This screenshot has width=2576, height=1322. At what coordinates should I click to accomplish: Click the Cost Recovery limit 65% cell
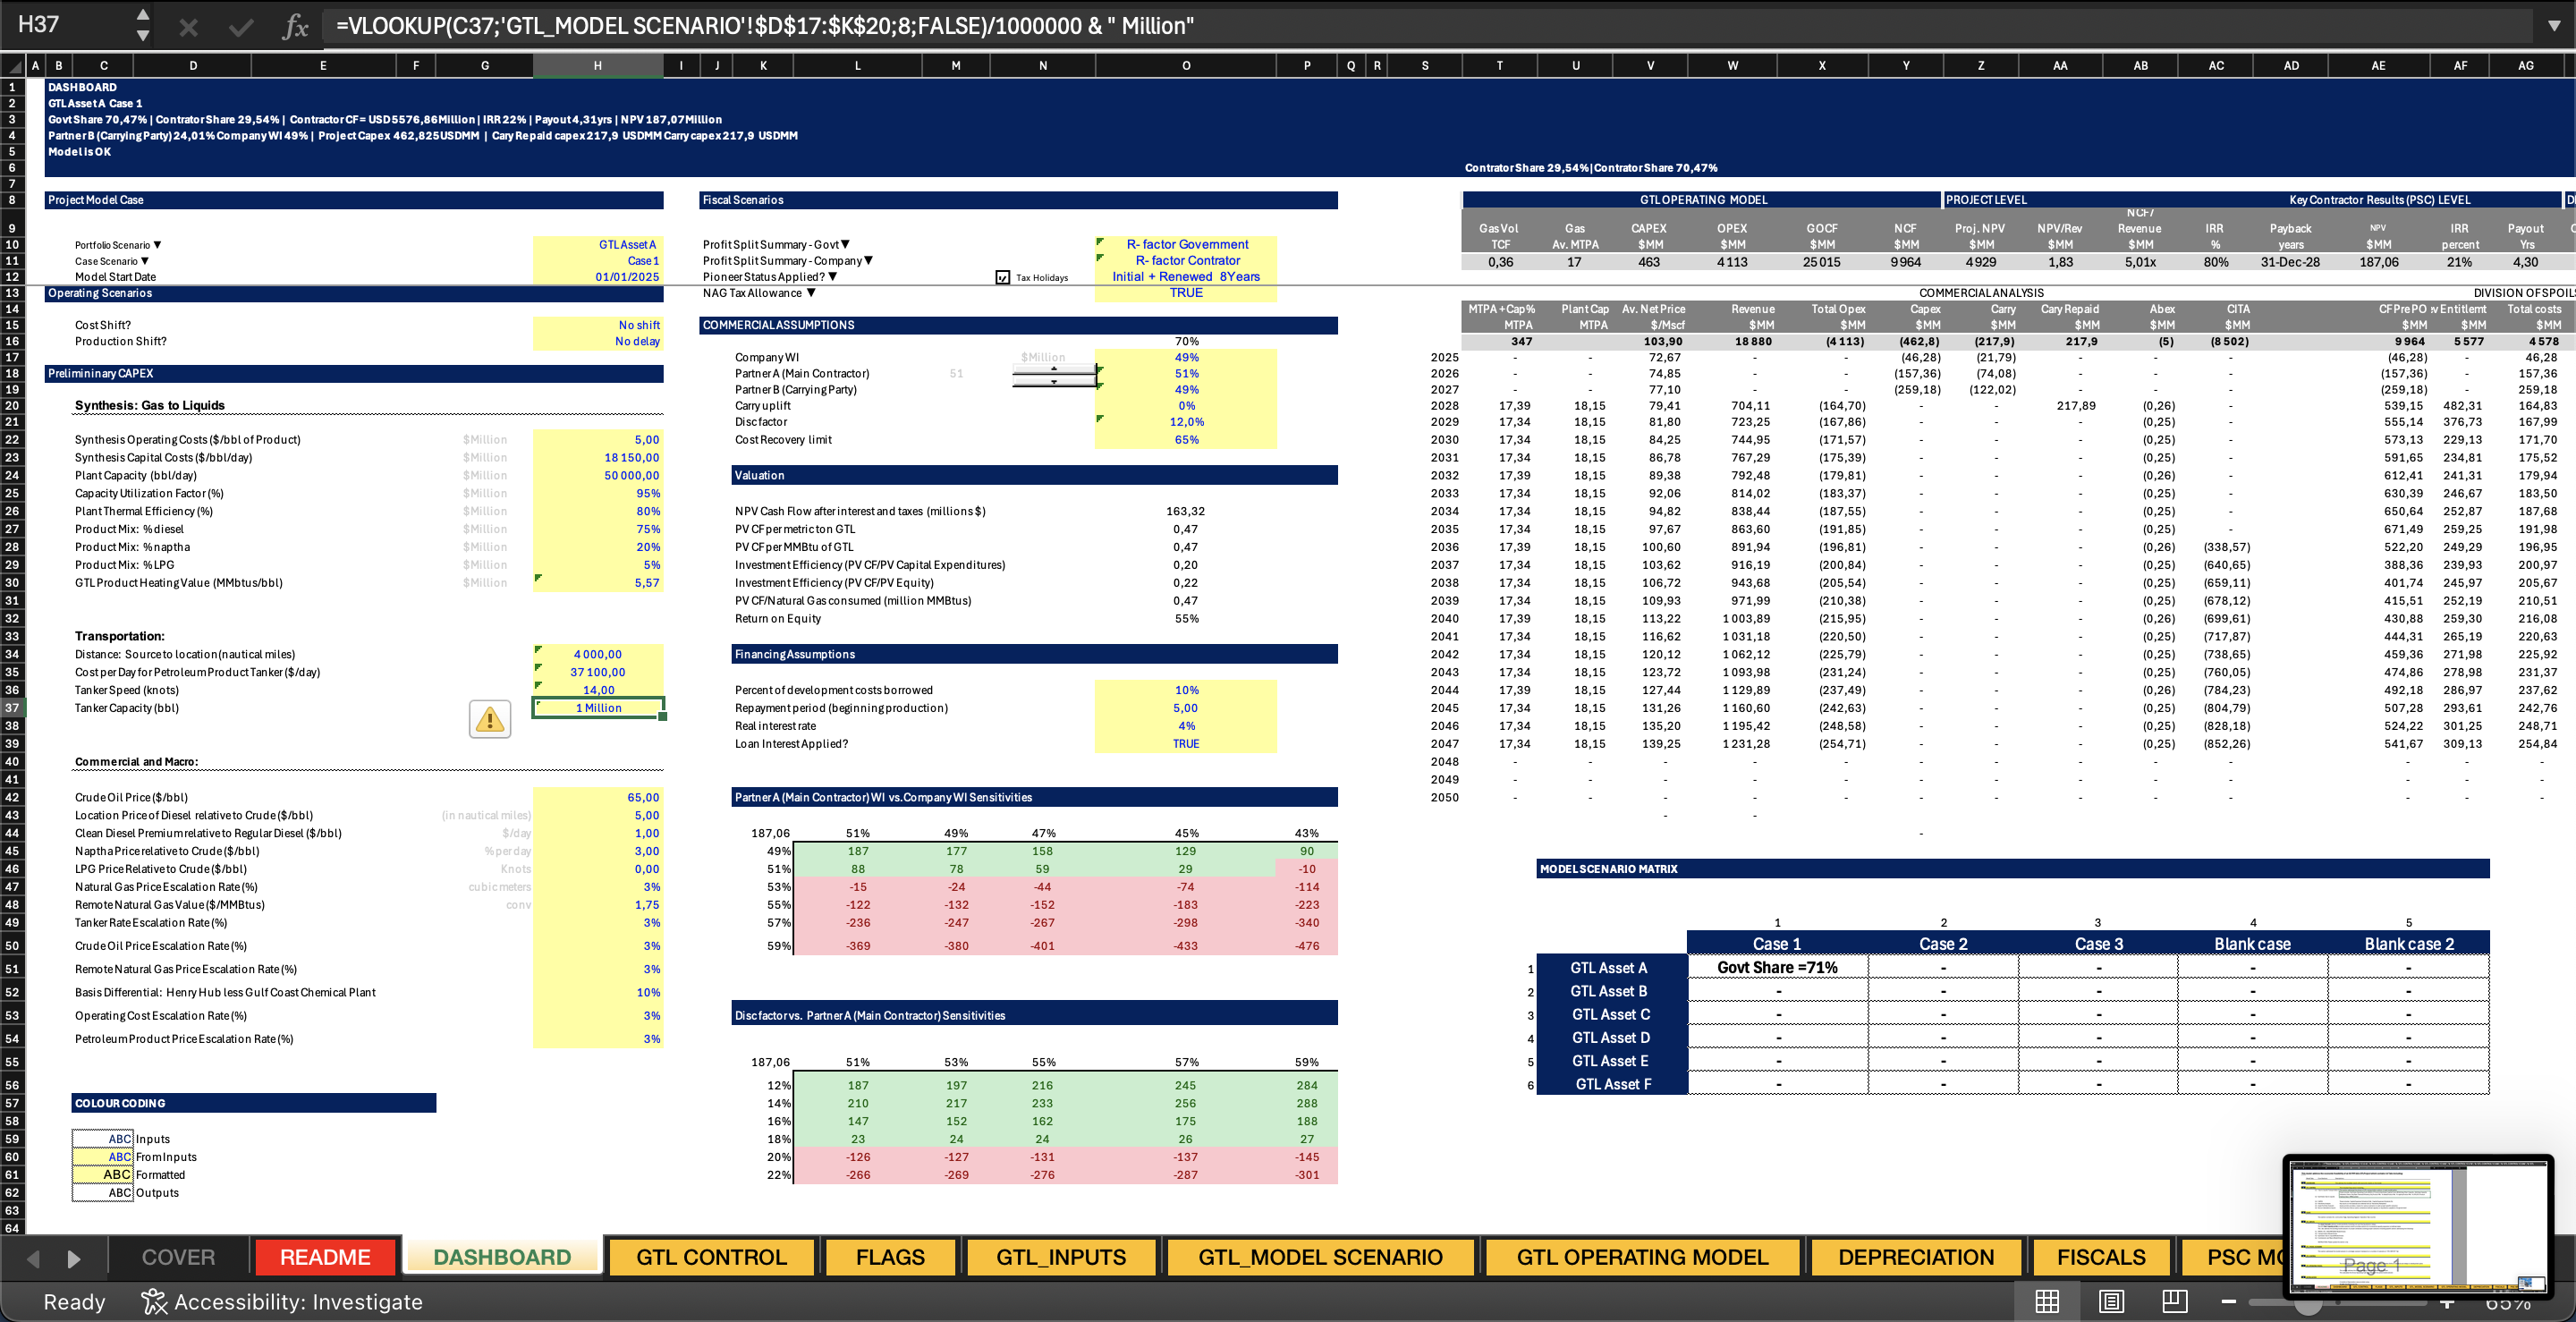tap(1186, 440)
